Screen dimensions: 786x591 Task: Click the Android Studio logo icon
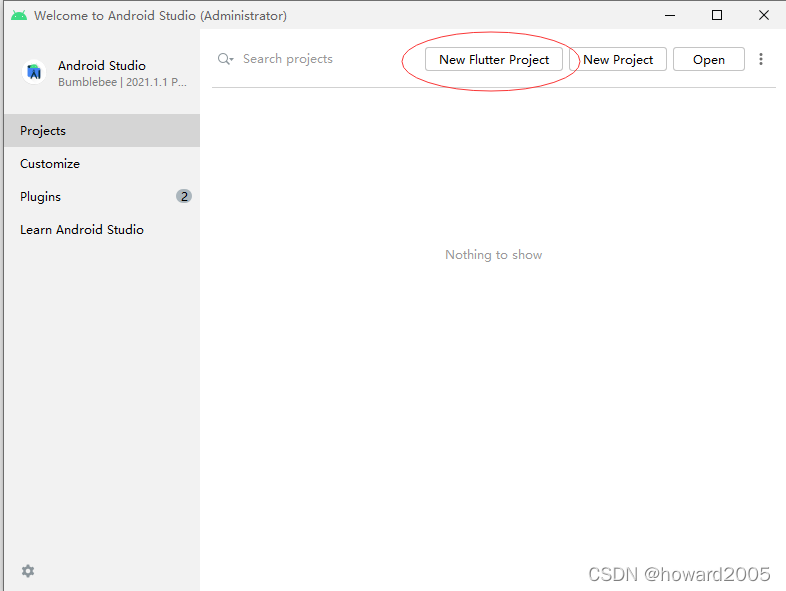tap(34, 72)
